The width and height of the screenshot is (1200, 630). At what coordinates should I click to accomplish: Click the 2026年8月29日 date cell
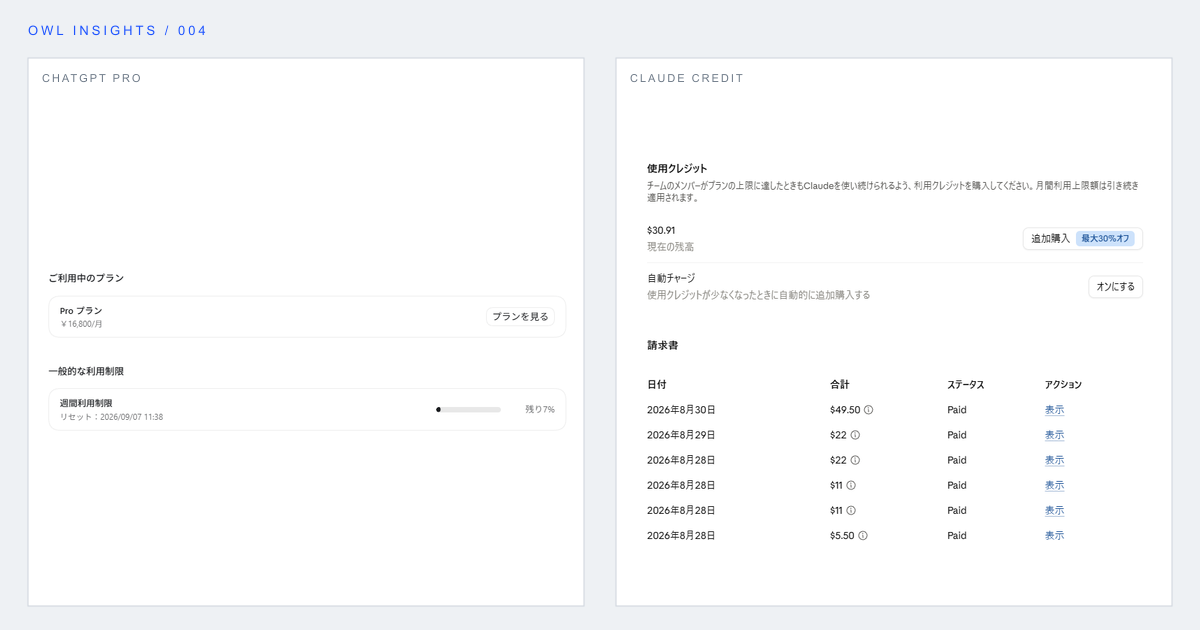[x=681, y=435]
